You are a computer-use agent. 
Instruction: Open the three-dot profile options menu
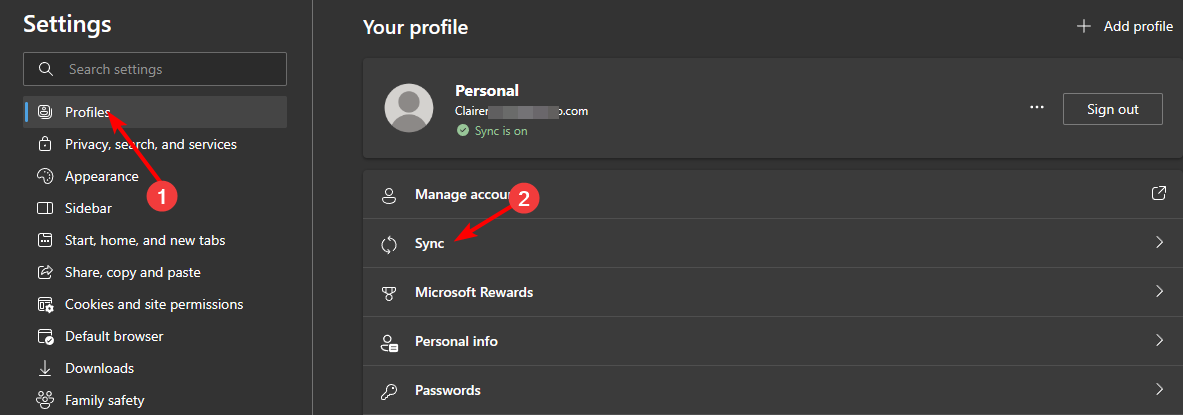pyautogui.click(x=1037, y=109)
